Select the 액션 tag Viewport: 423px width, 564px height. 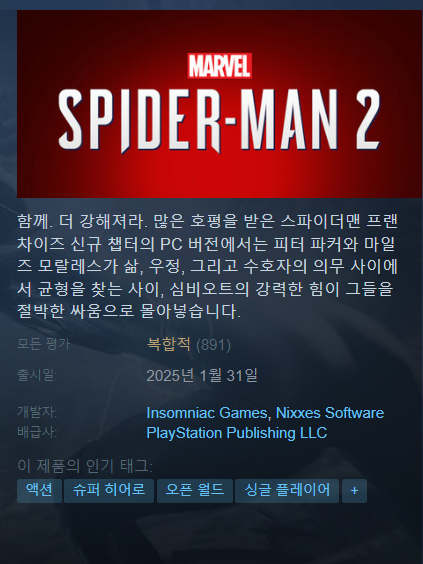tap(40, 491)
